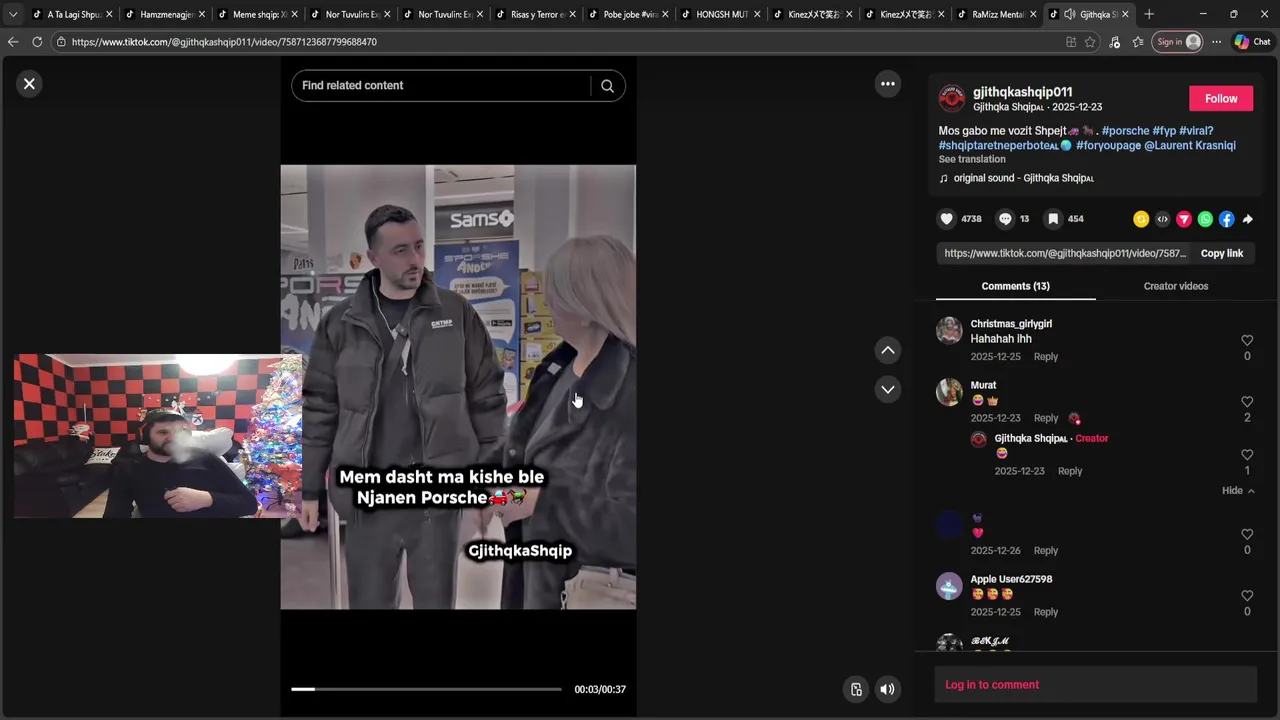This screenshot has width=1280, height=720.
Task: Click the search magnifier icon in Find related content
Action: point(607,86)
